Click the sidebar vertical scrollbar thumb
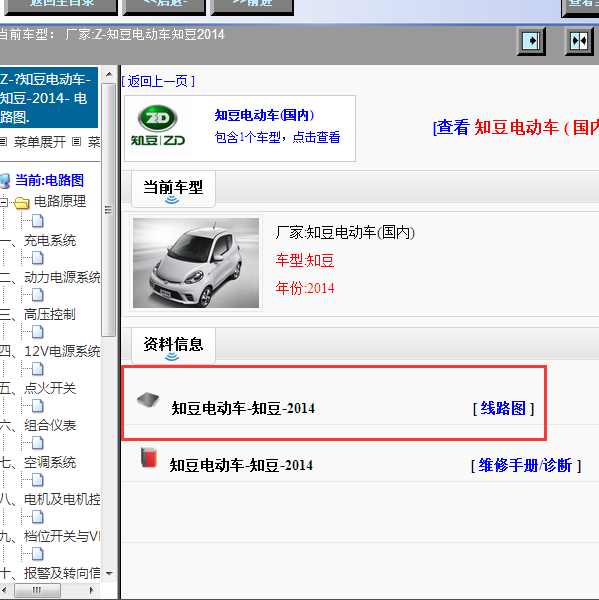Screen dimensions: 599x600 click(x=109, y=210)
